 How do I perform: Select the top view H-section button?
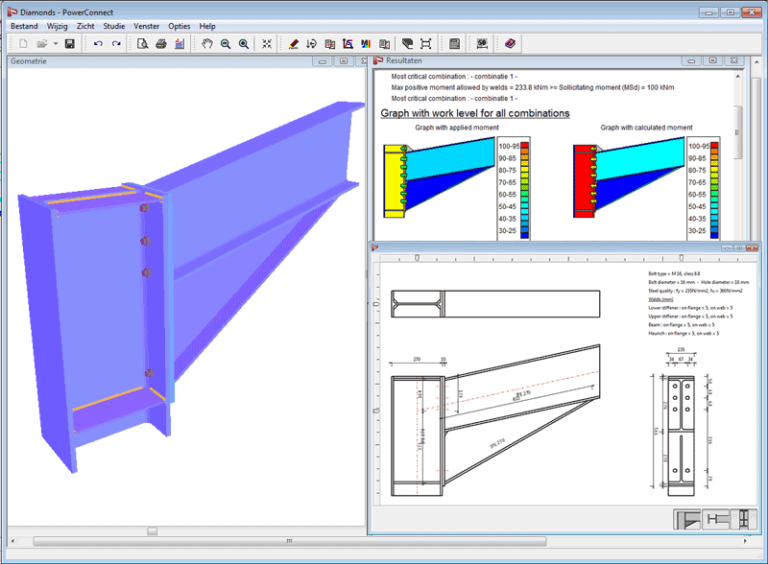pyautogui.click(x=716, y=519)
